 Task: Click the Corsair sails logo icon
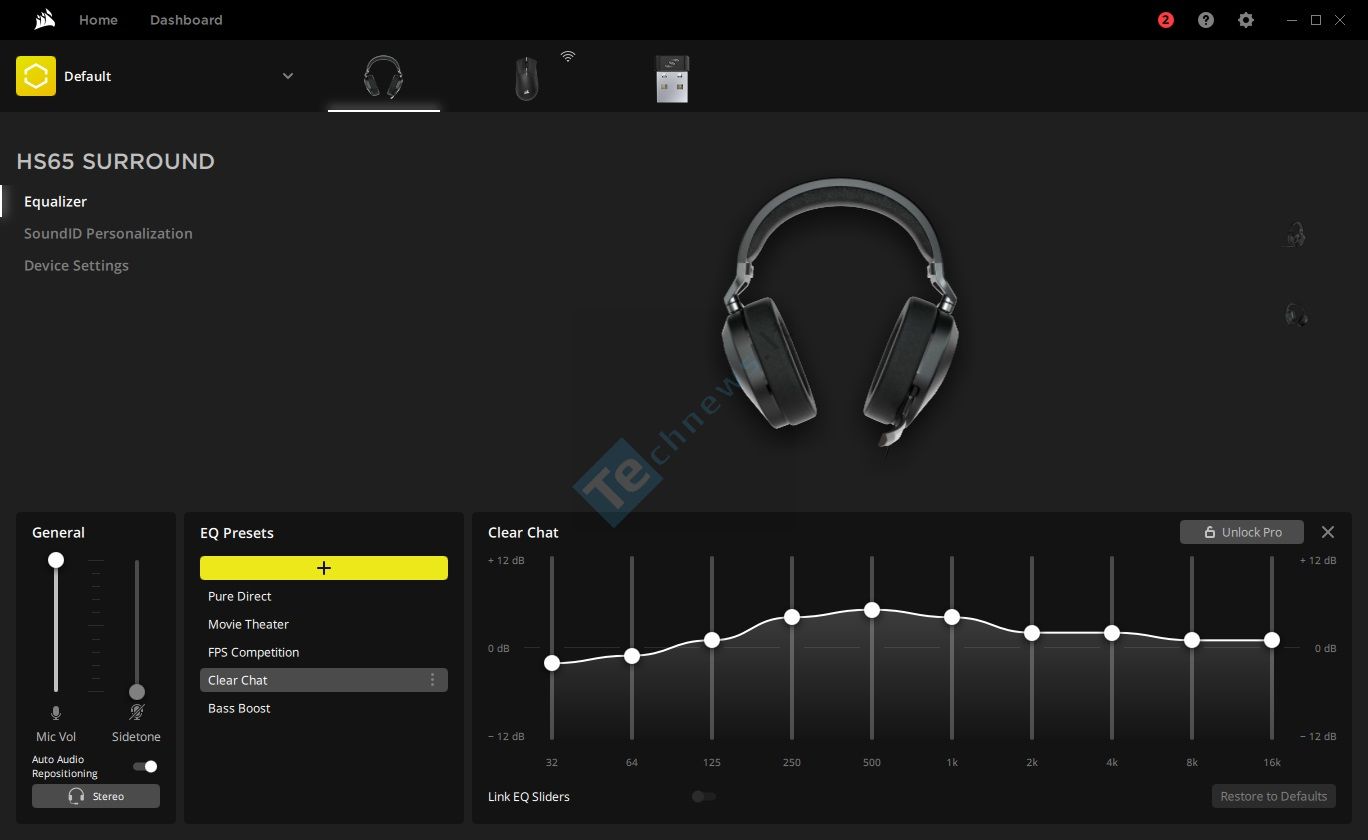(x=44, y=20)
